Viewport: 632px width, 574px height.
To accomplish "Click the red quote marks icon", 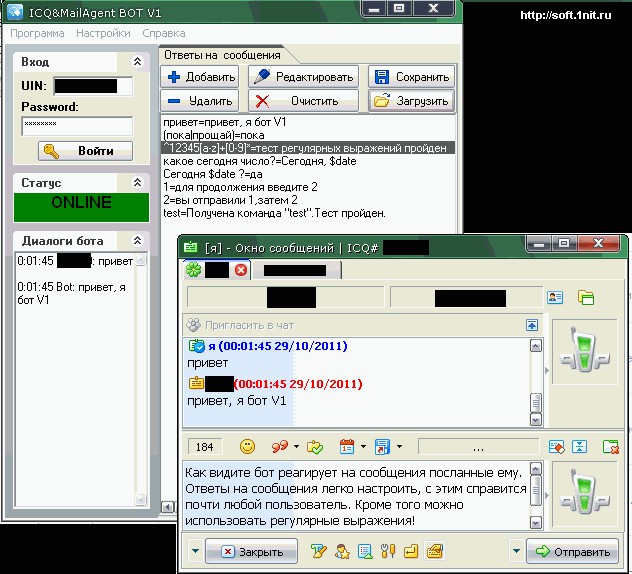I will pos(280,447).
